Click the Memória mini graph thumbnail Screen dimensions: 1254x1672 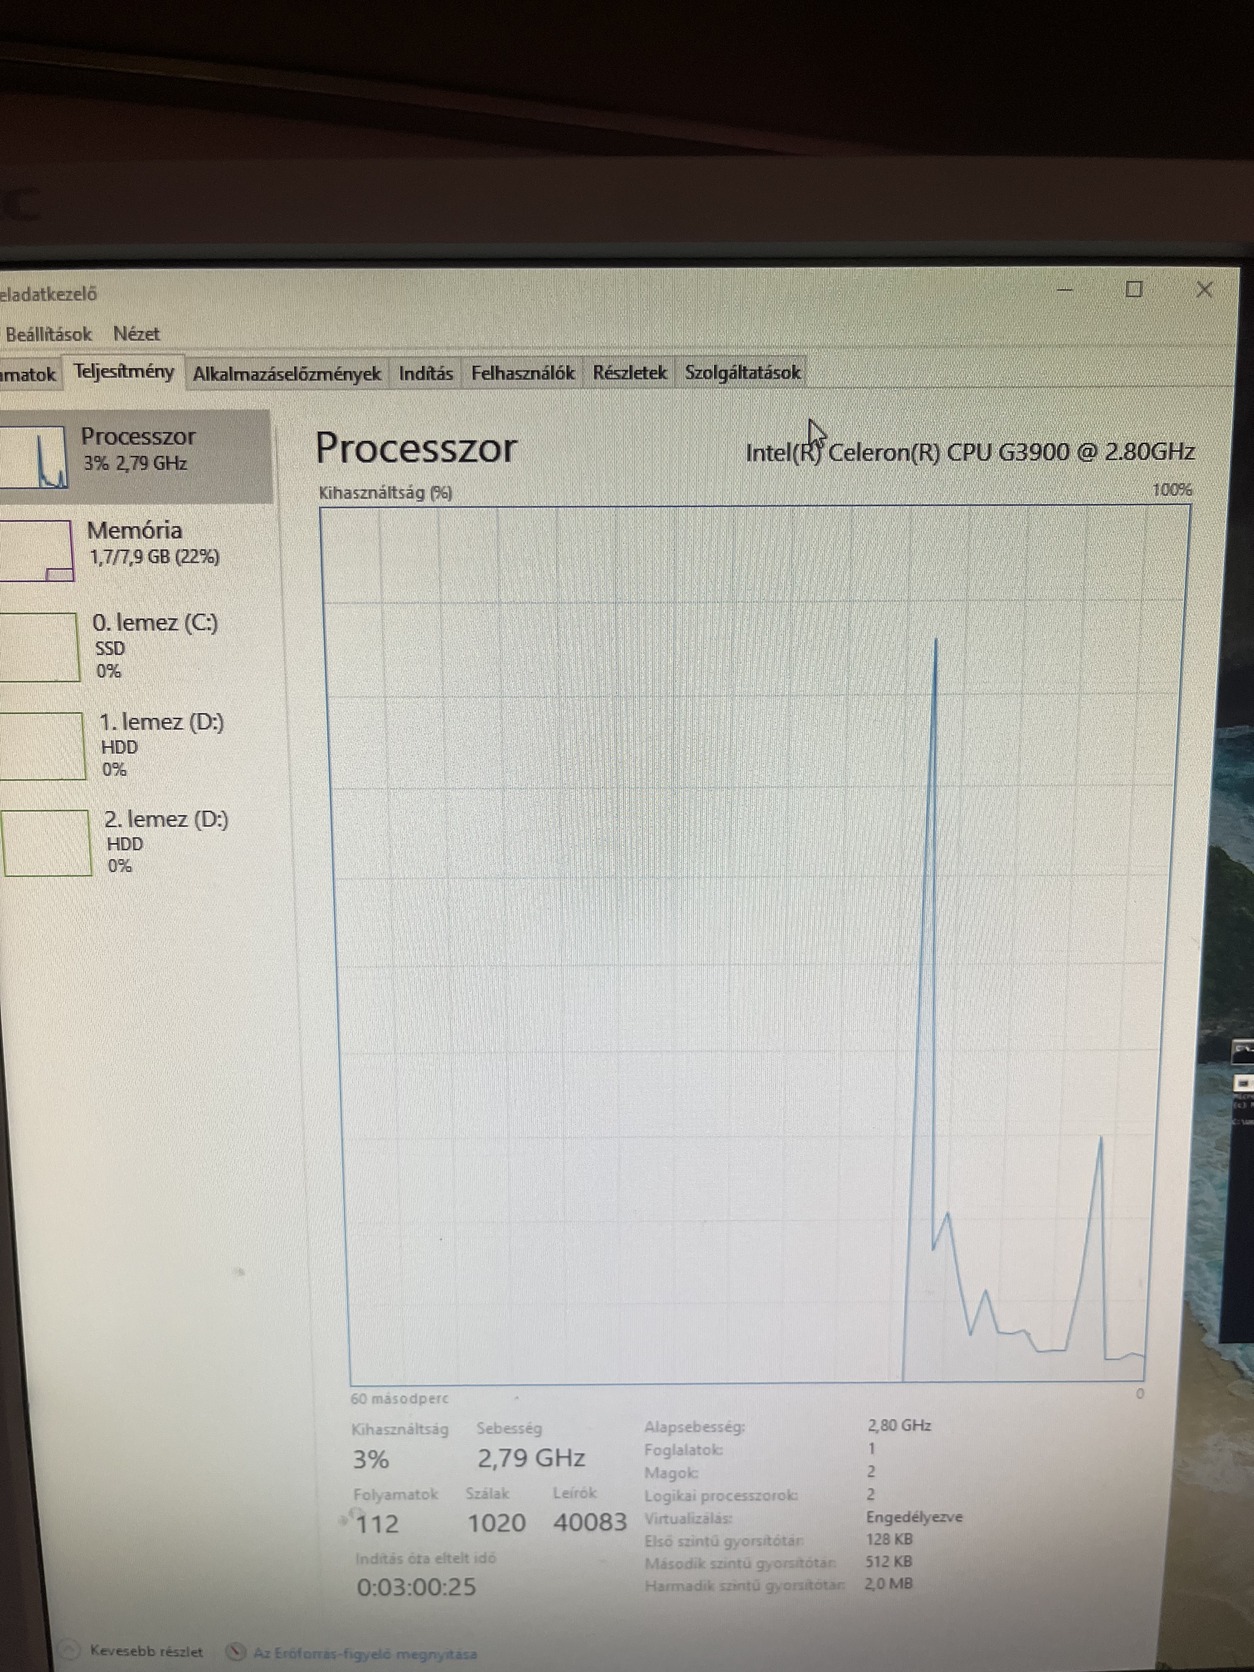coord(36,549)
